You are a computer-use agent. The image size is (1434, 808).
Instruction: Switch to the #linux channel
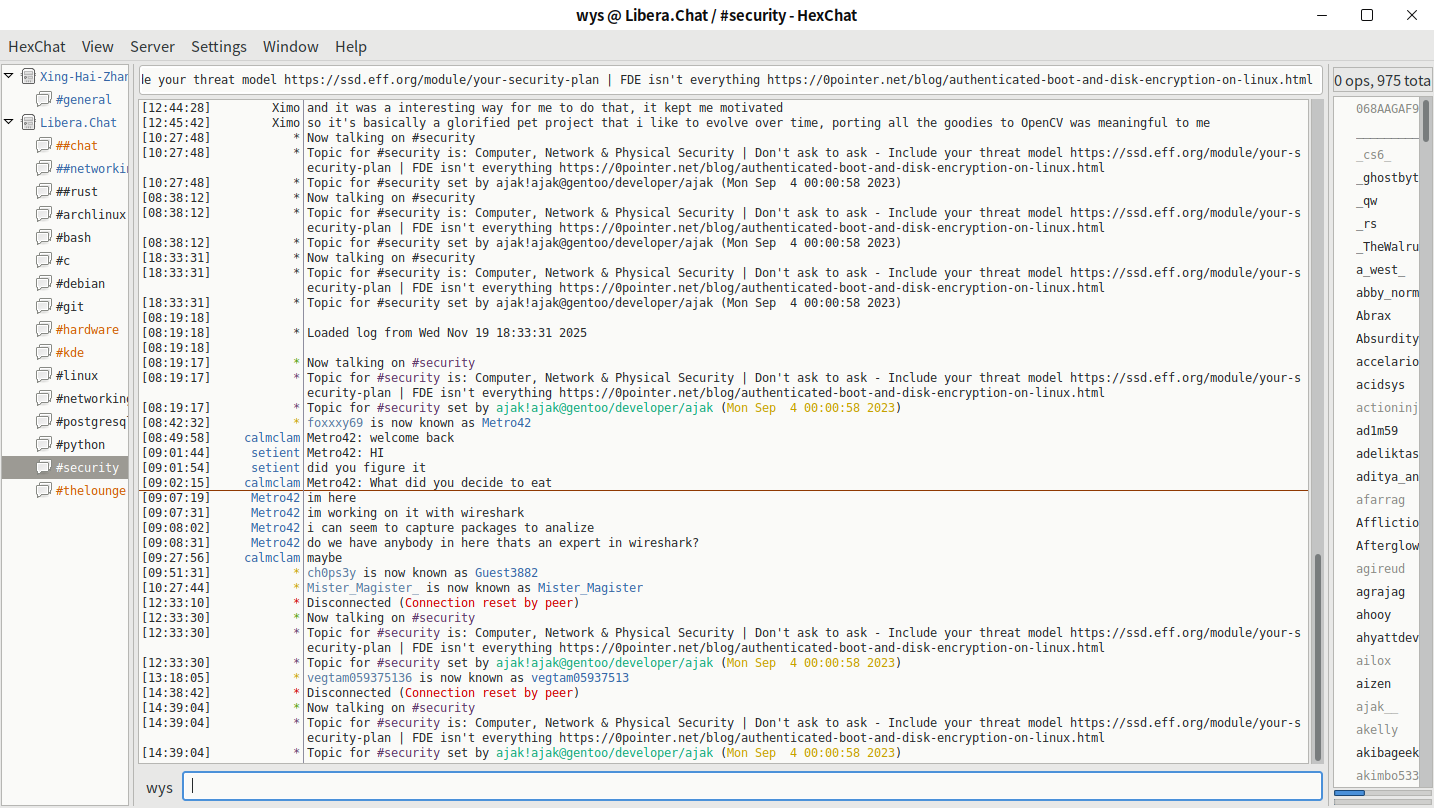click(77, 376)
